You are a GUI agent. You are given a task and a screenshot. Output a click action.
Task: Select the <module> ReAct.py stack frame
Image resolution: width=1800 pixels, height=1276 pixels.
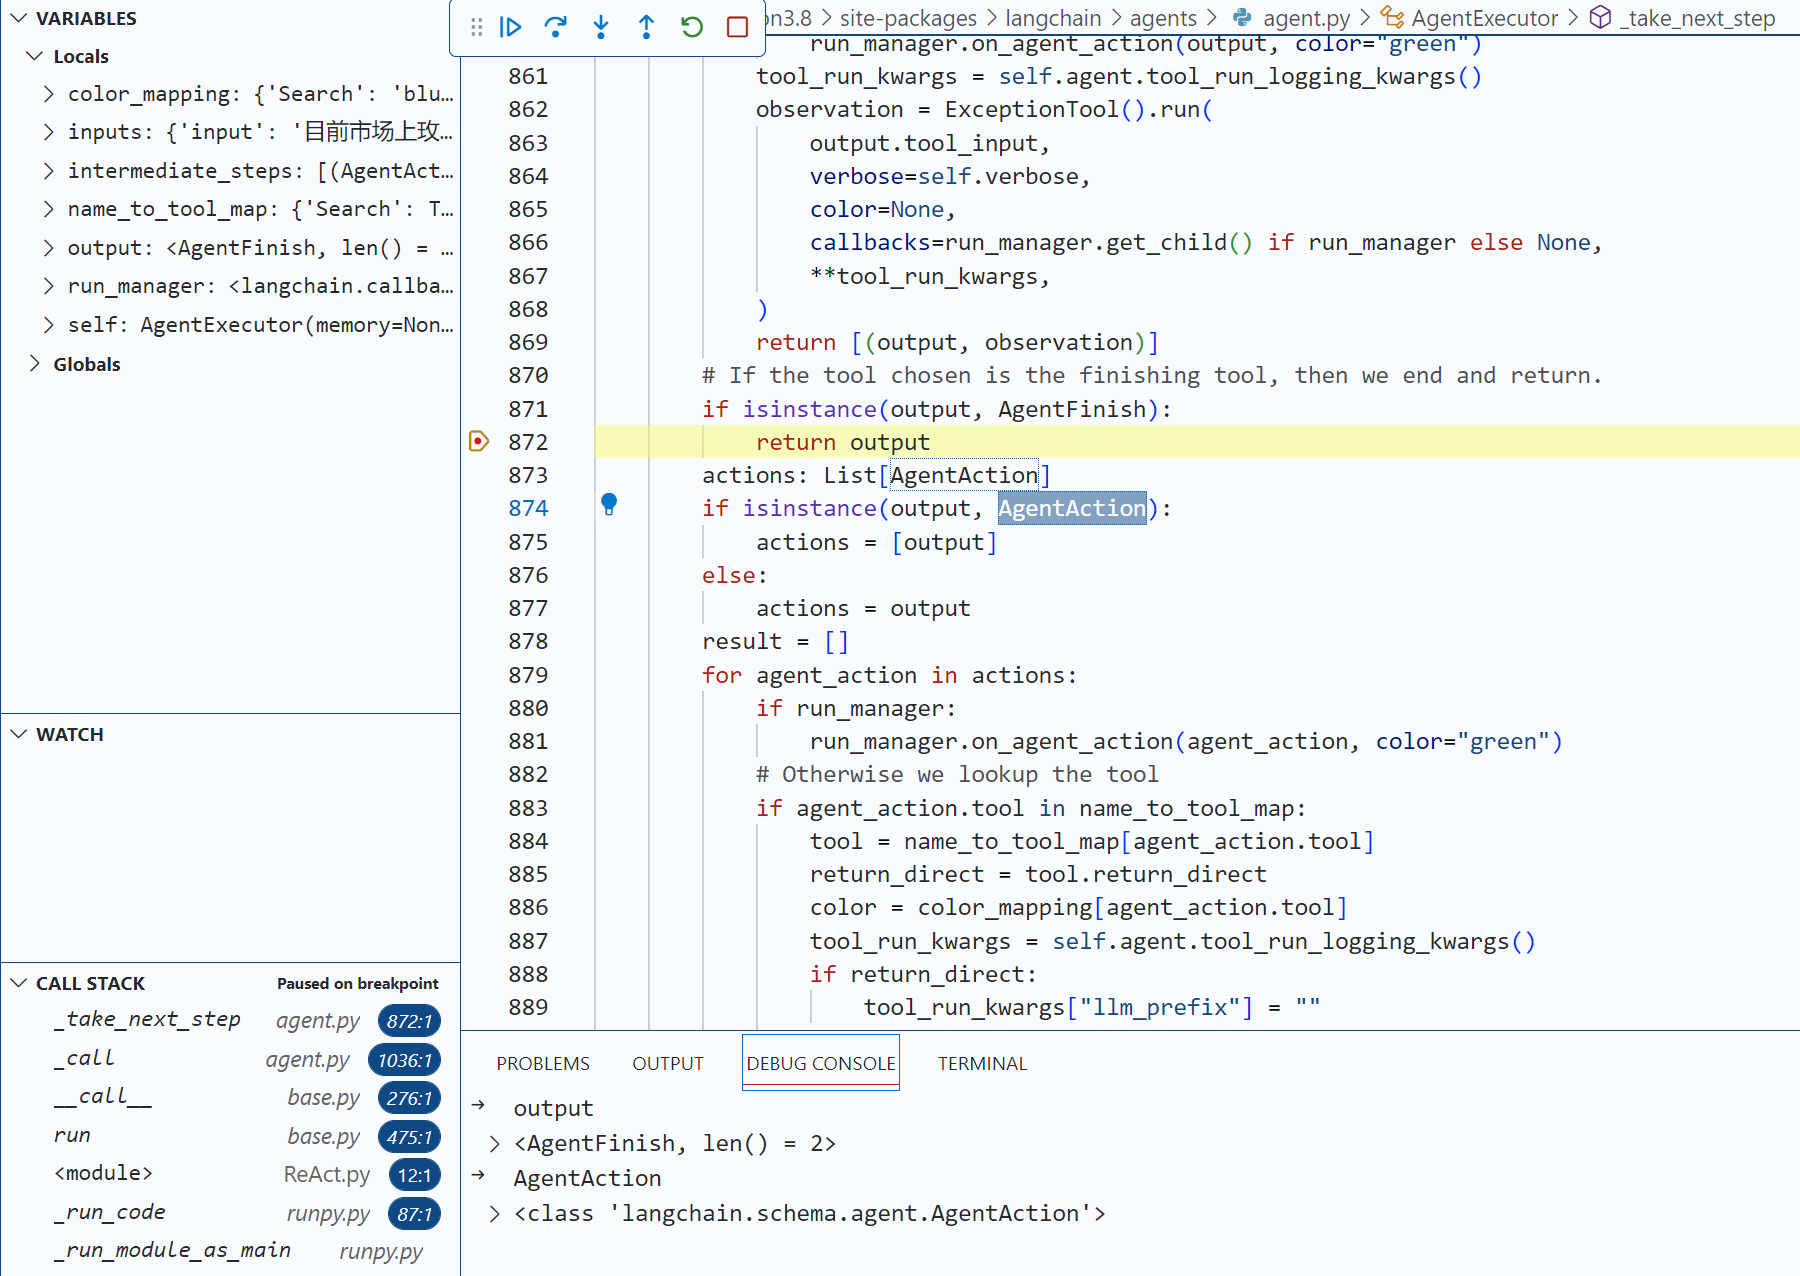103,1173
